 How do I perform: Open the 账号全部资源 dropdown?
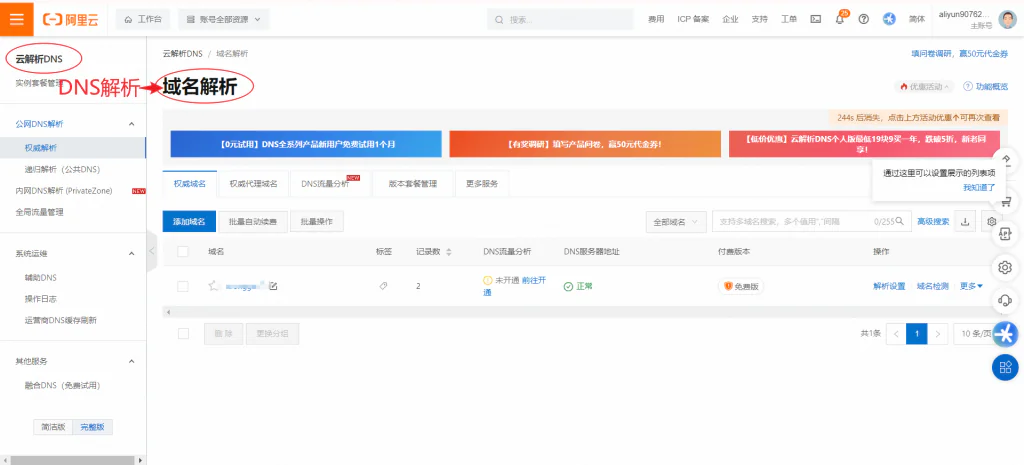point(223,20)
